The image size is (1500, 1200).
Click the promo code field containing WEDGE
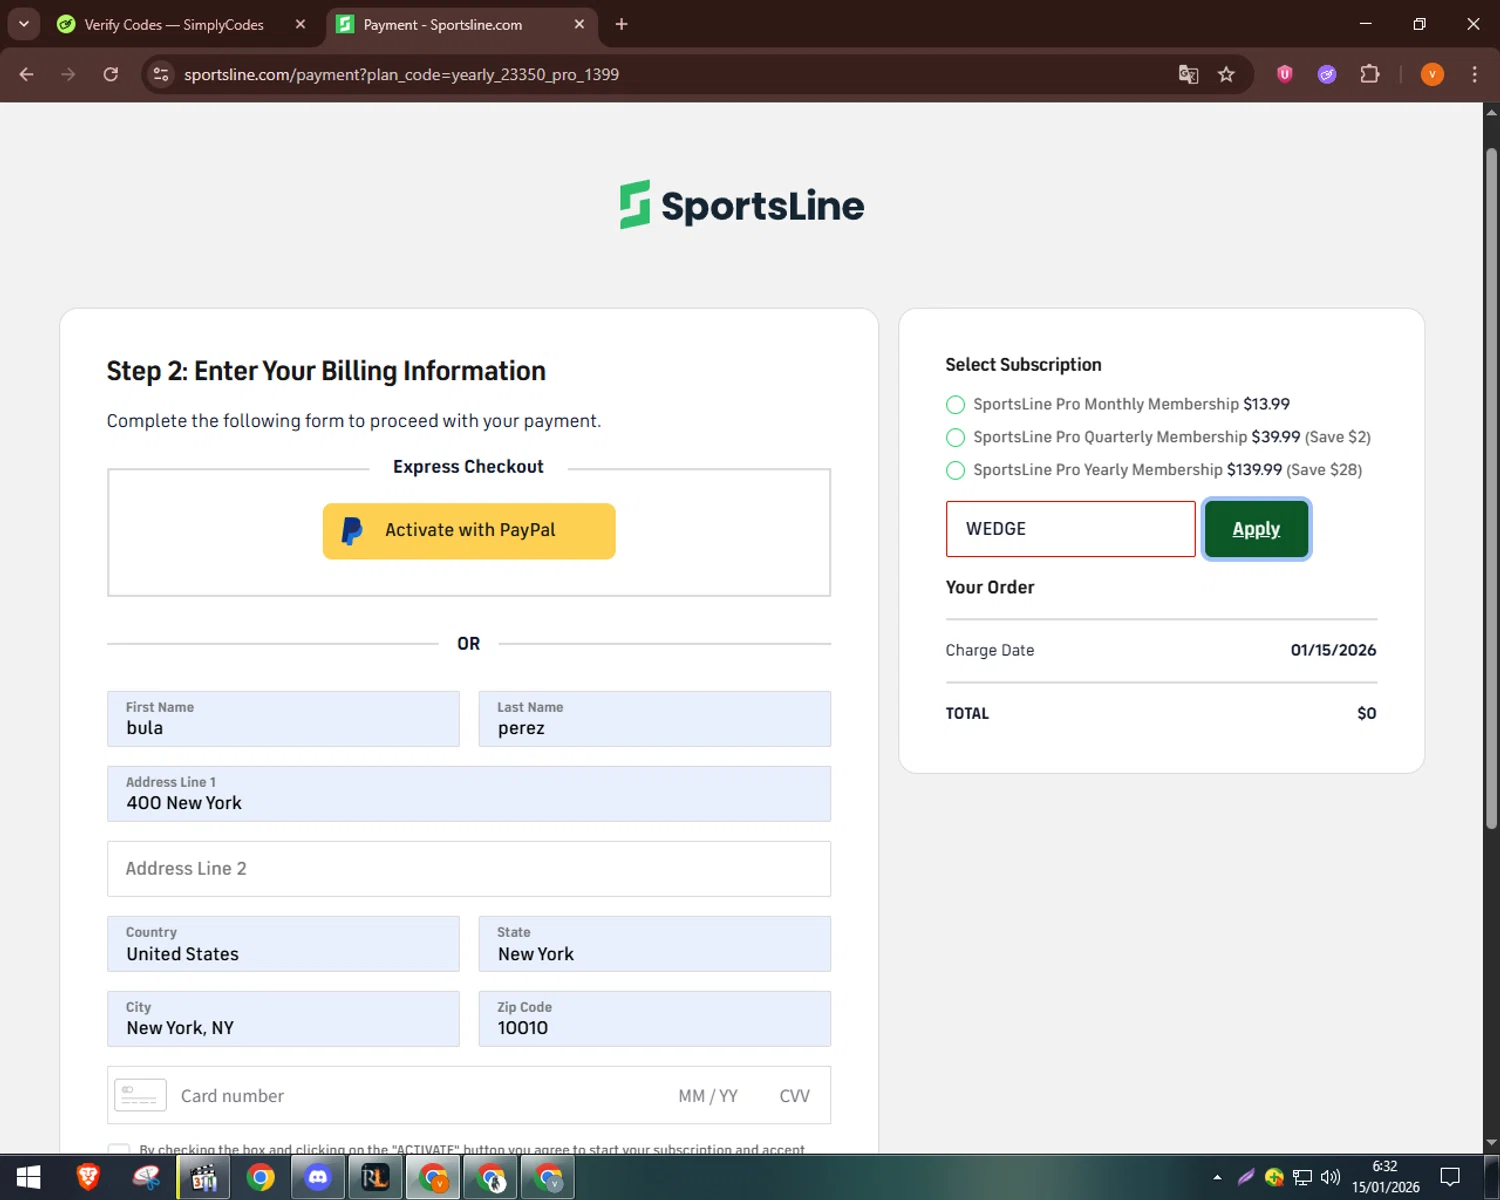point(1070,529)
